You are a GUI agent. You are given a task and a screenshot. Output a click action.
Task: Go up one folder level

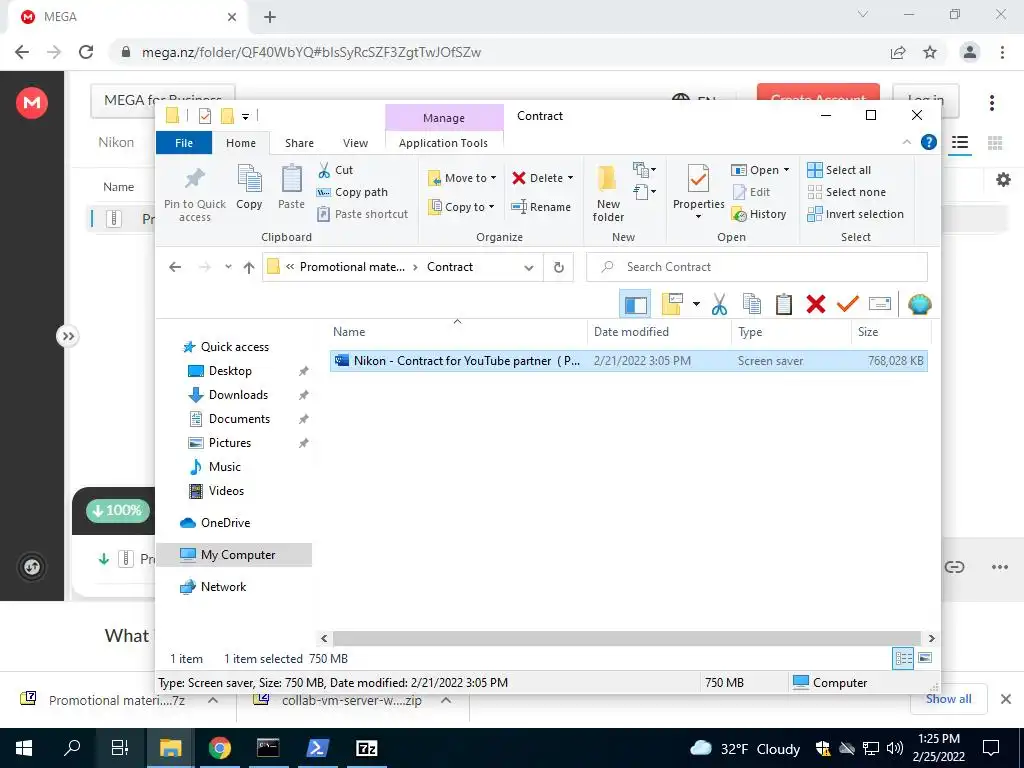point(249,267)
